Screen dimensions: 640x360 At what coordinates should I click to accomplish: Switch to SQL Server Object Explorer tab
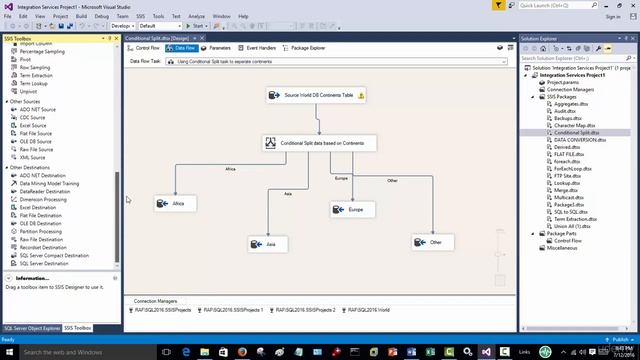[32, 328]
